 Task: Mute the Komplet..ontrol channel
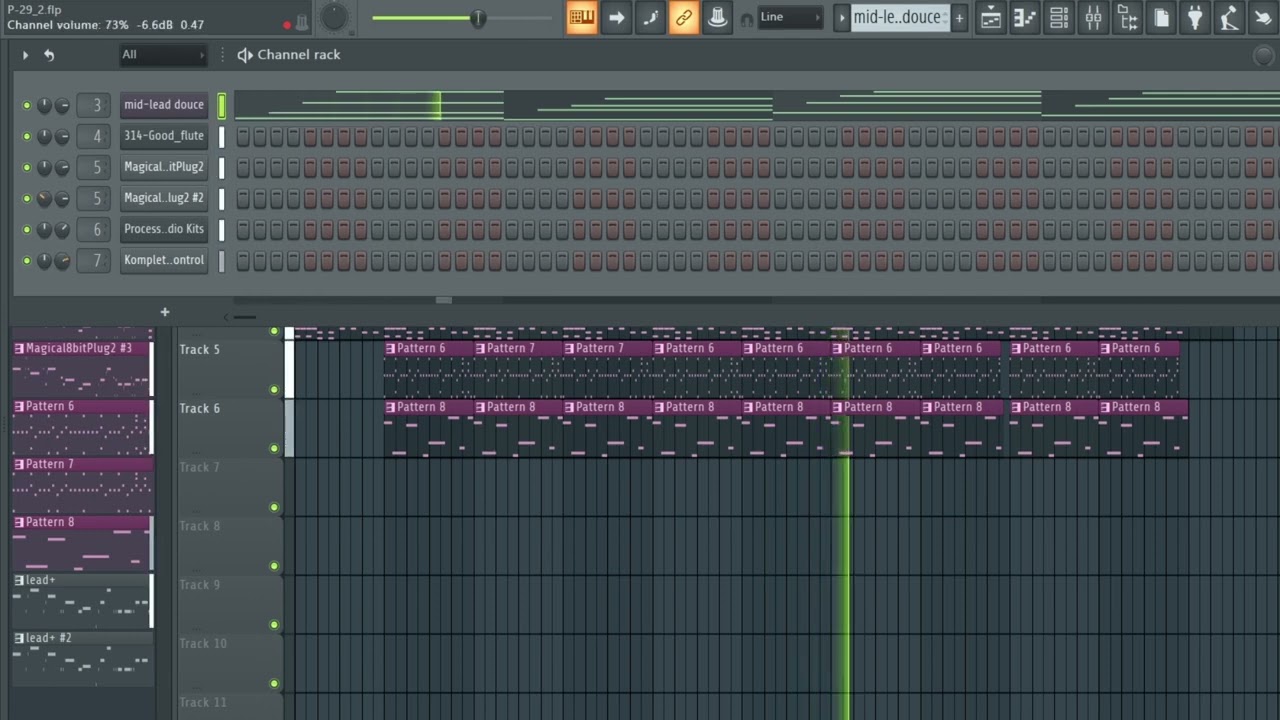(x=27, y=260)
